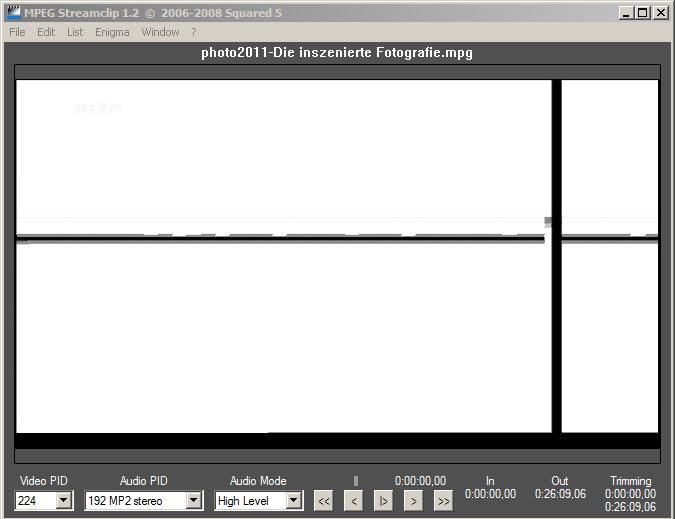Expand the Audio PID dropdown arrow
This screenshot has width=675, height=519.
[x=194, y=500]
